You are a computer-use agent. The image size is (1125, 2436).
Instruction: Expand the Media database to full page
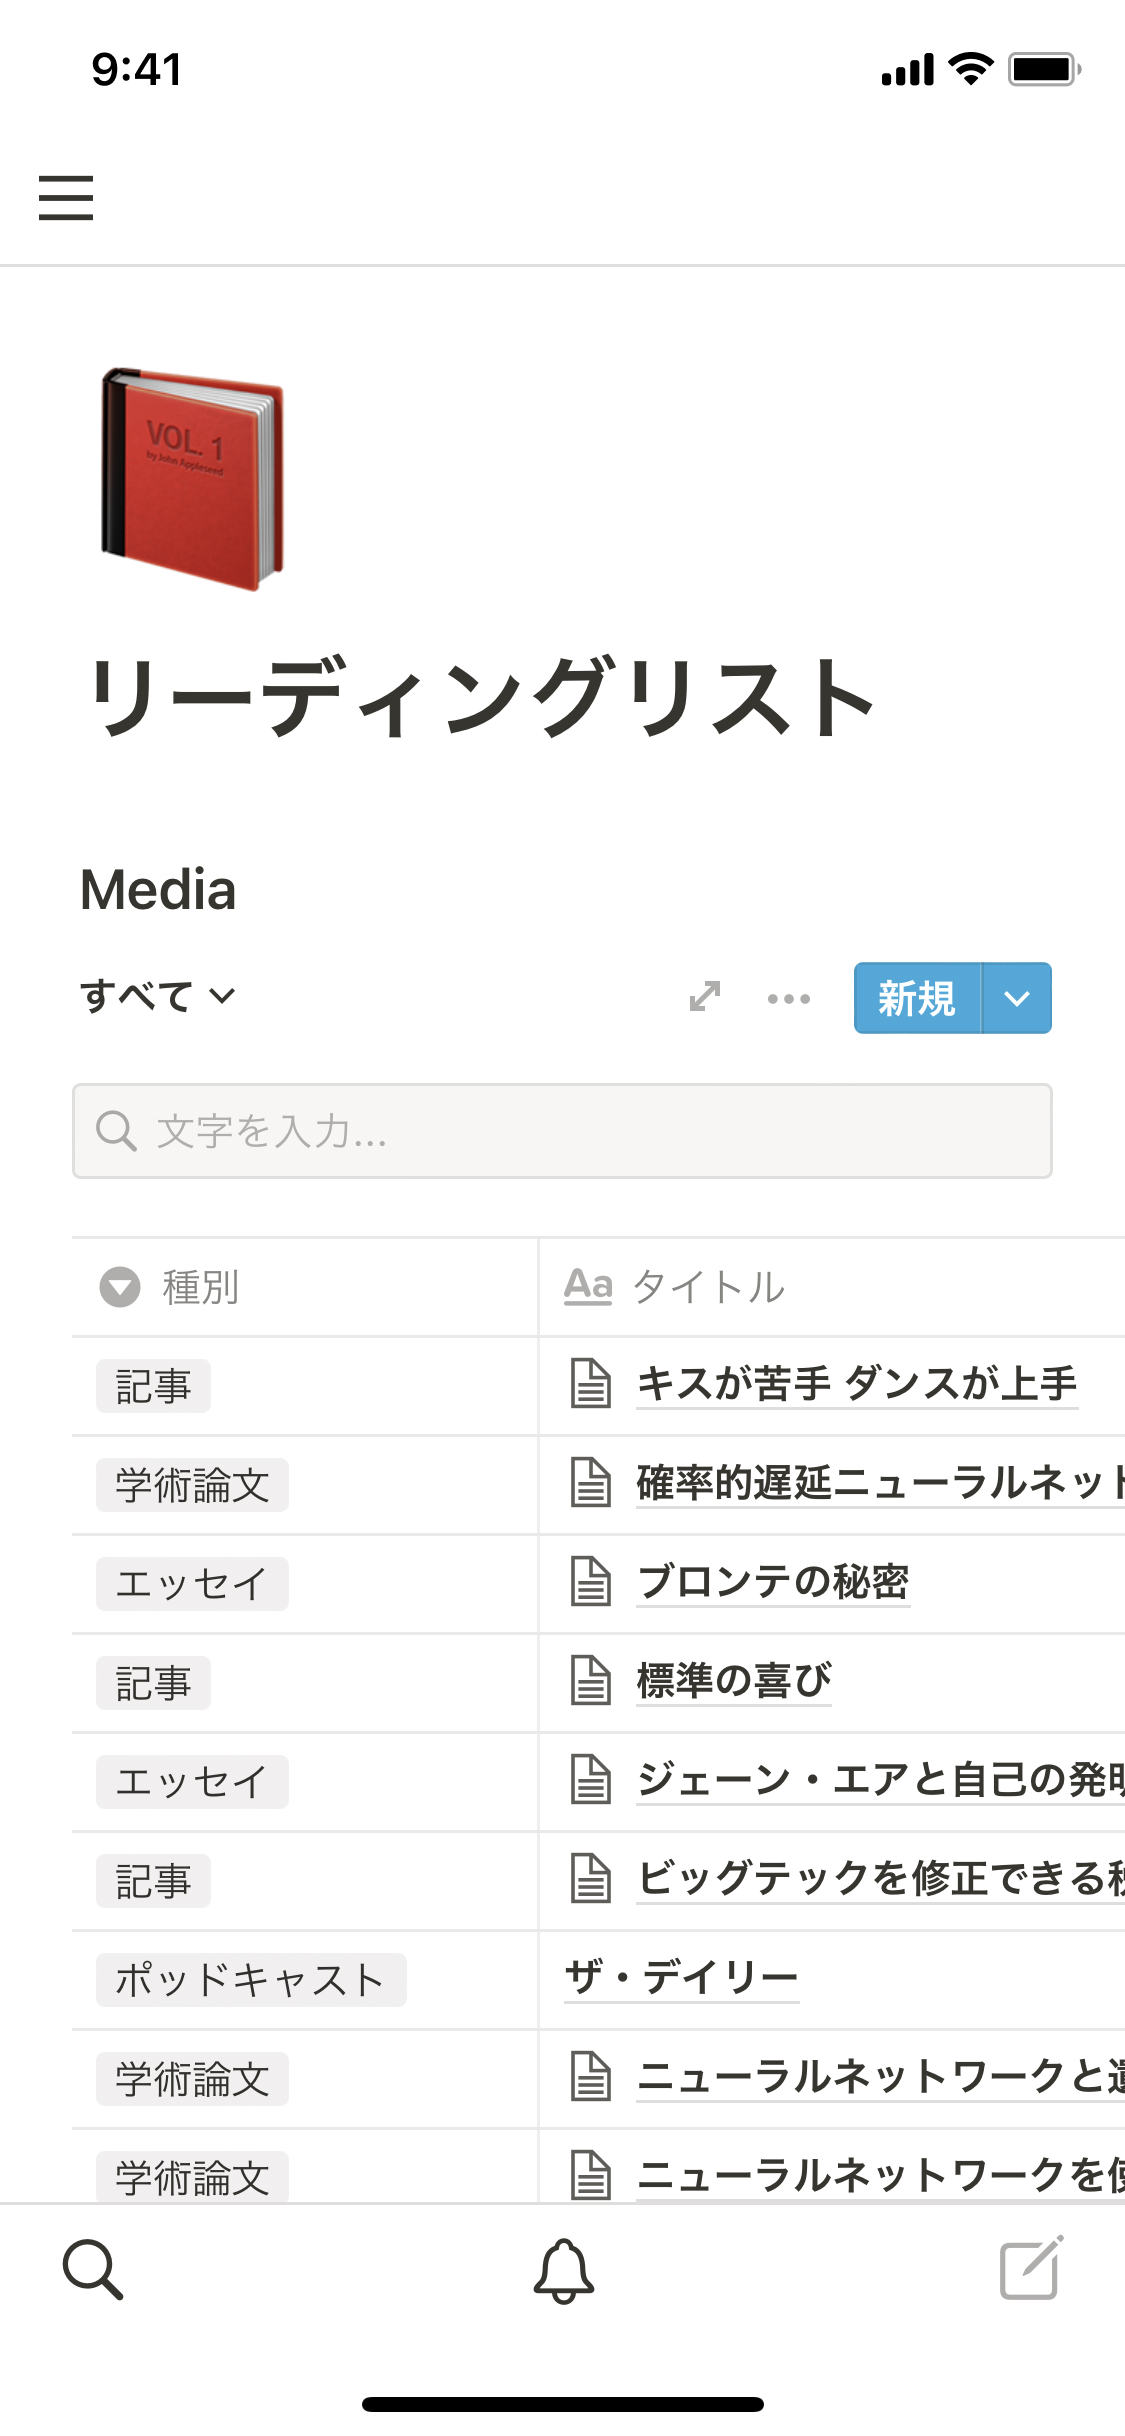point(705,997)
